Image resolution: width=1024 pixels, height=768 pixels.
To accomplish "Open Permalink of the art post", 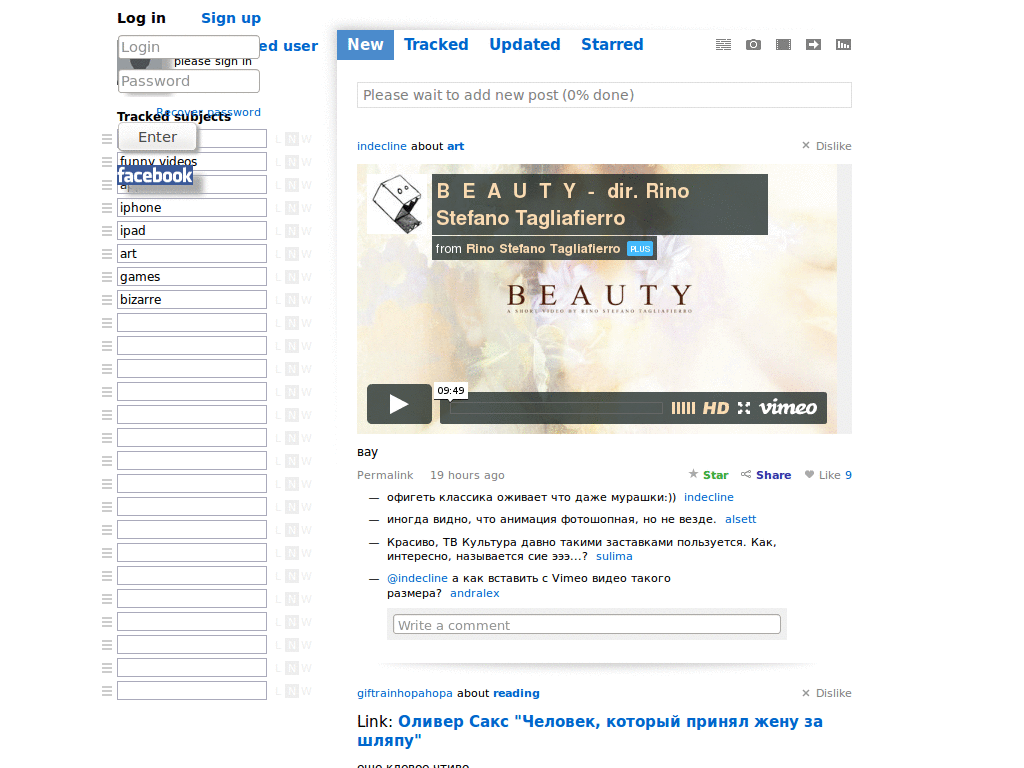I will (x=385, y=475).
